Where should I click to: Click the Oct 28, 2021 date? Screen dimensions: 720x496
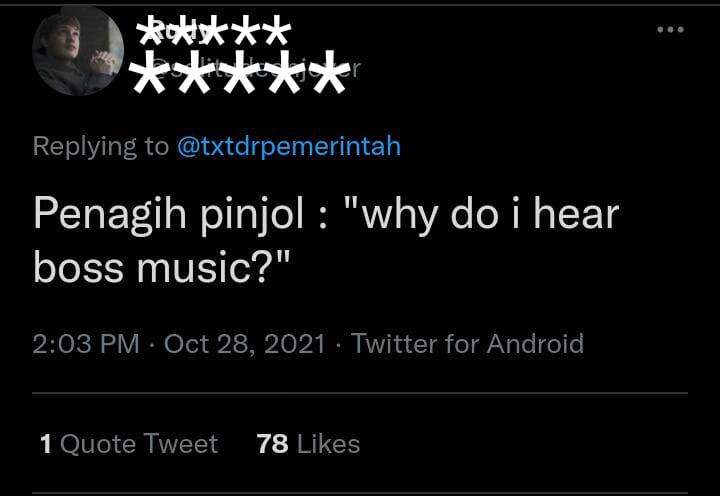point(244,344)
